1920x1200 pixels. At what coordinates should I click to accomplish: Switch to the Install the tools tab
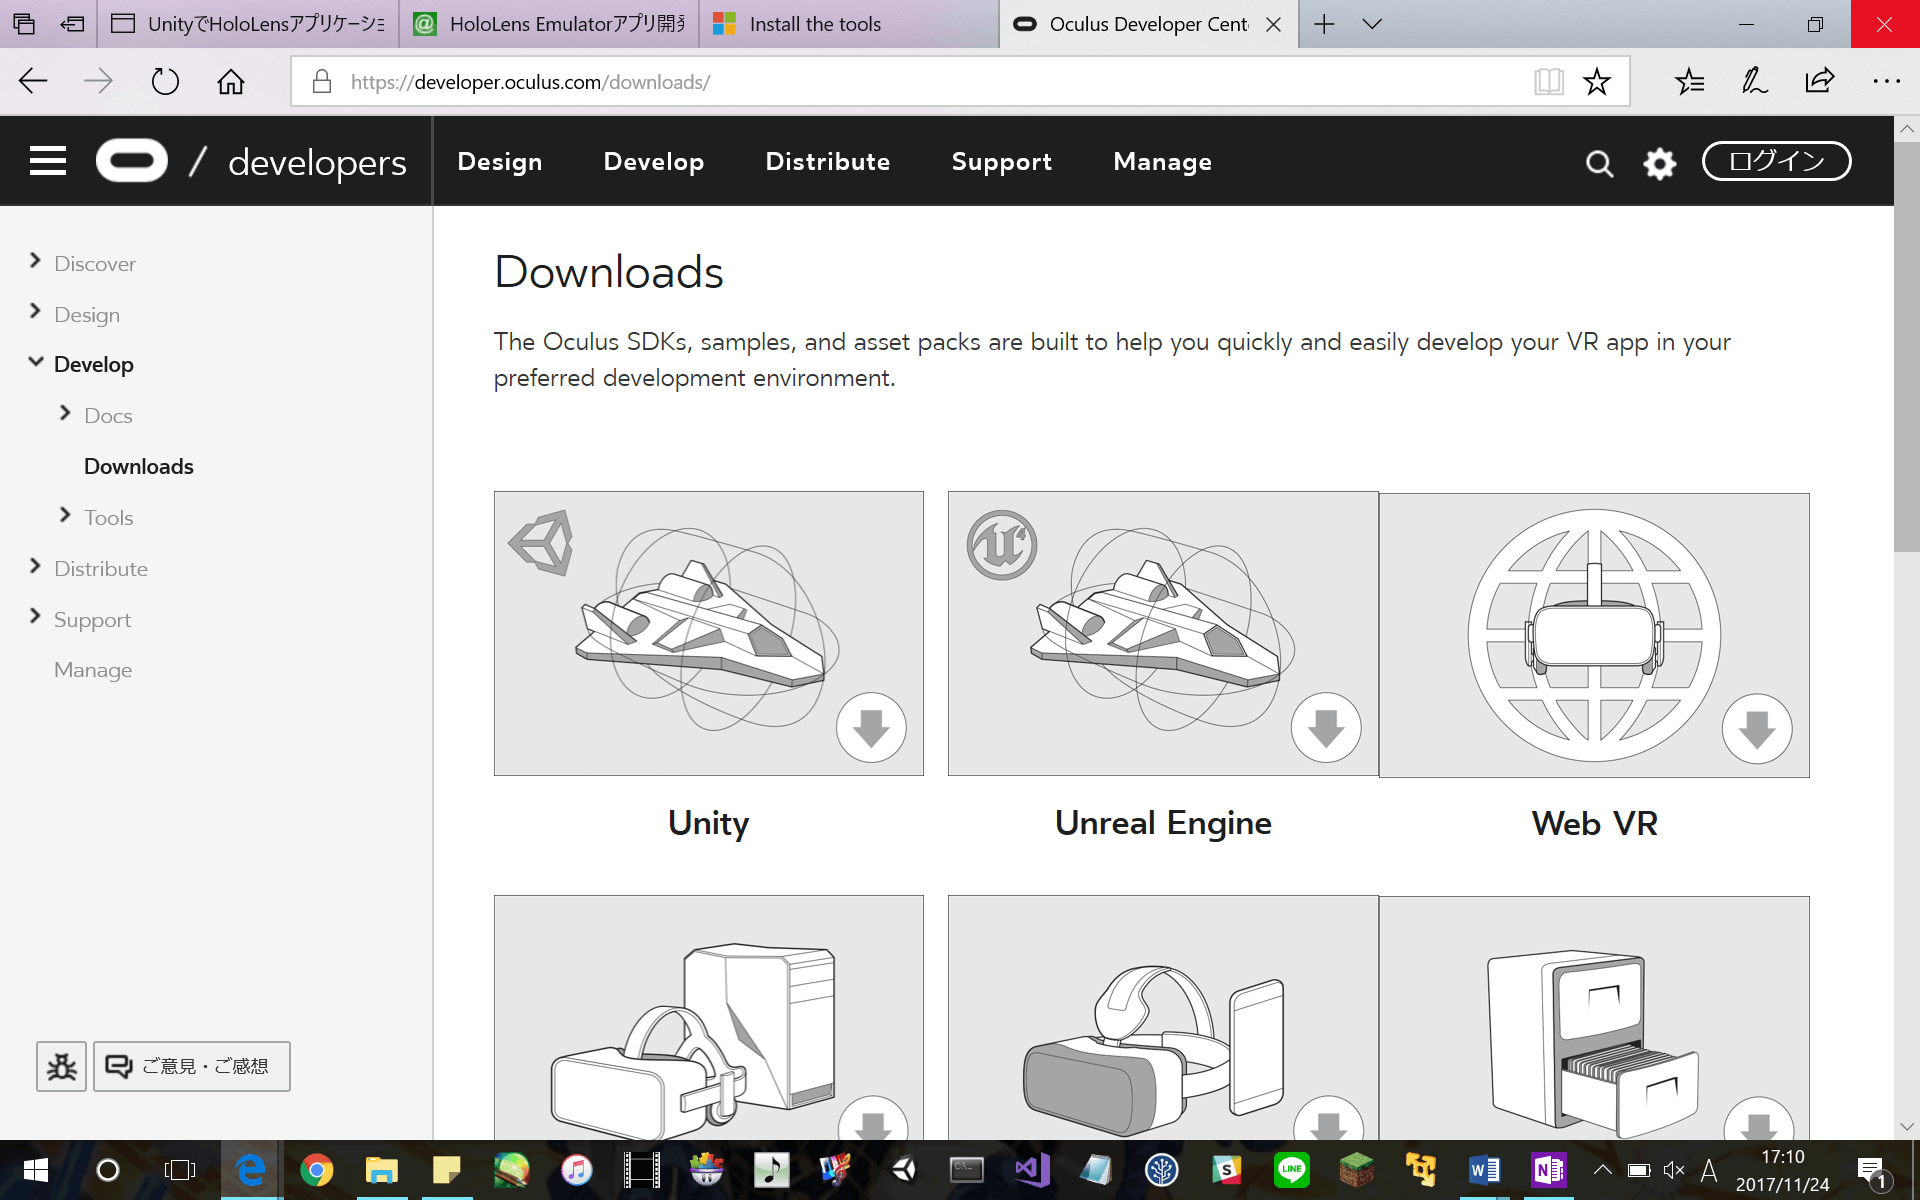click(848, 24)
